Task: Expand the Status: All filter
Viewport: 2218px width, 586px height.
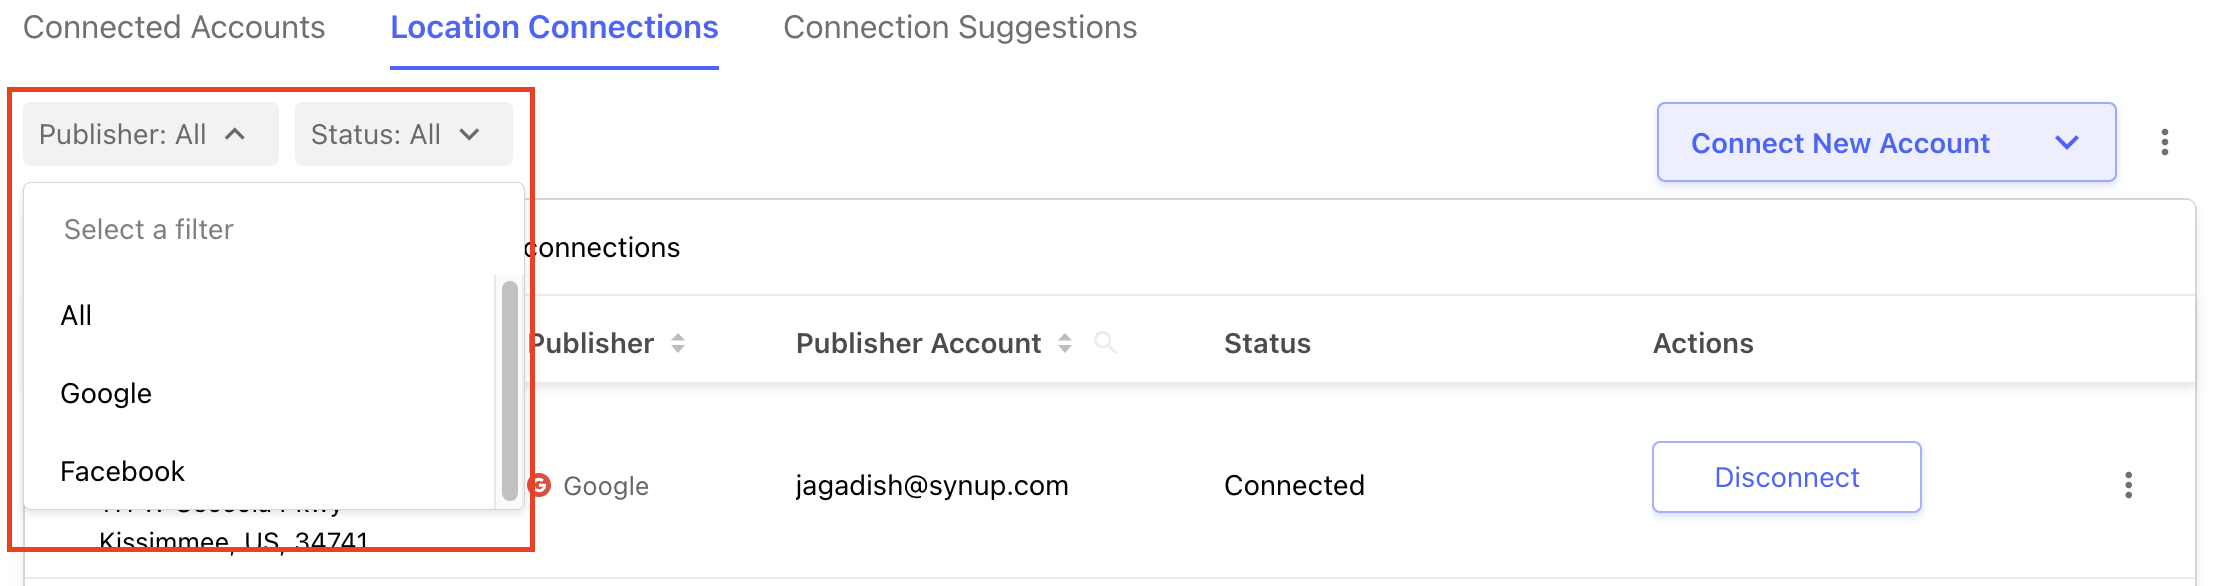Action: click(x=403, y=134)
